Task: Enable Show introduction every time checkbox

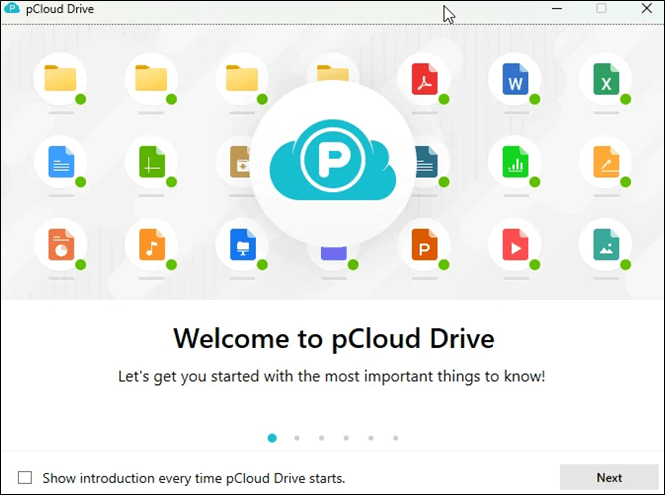Action: tap(25, 478)
